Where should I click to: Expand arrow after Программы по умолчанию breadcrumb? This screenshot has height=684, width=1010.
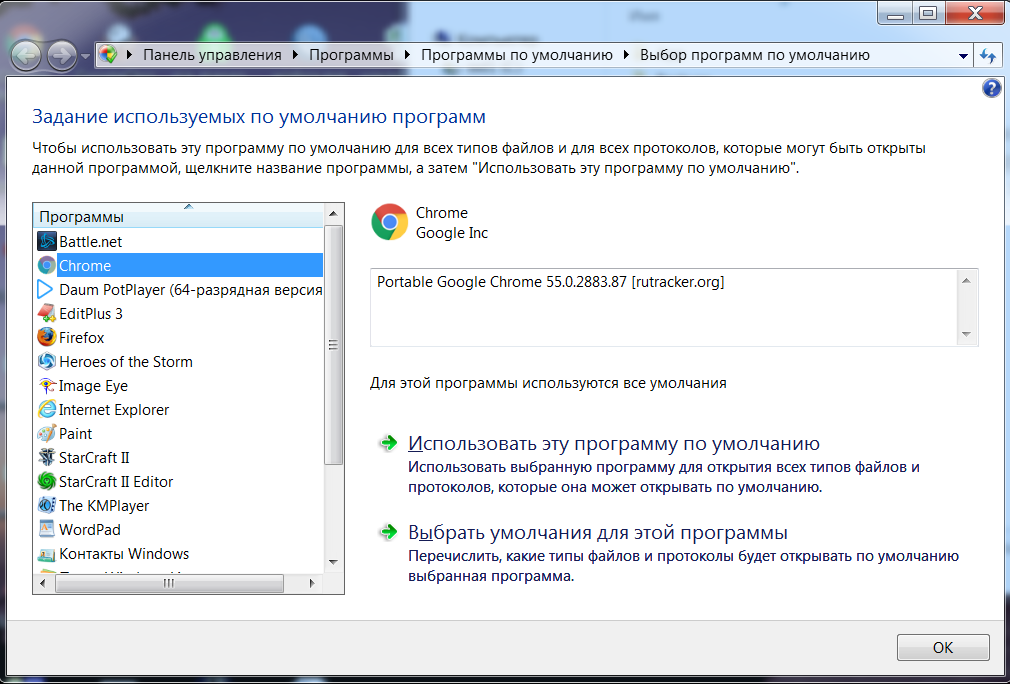626,55
